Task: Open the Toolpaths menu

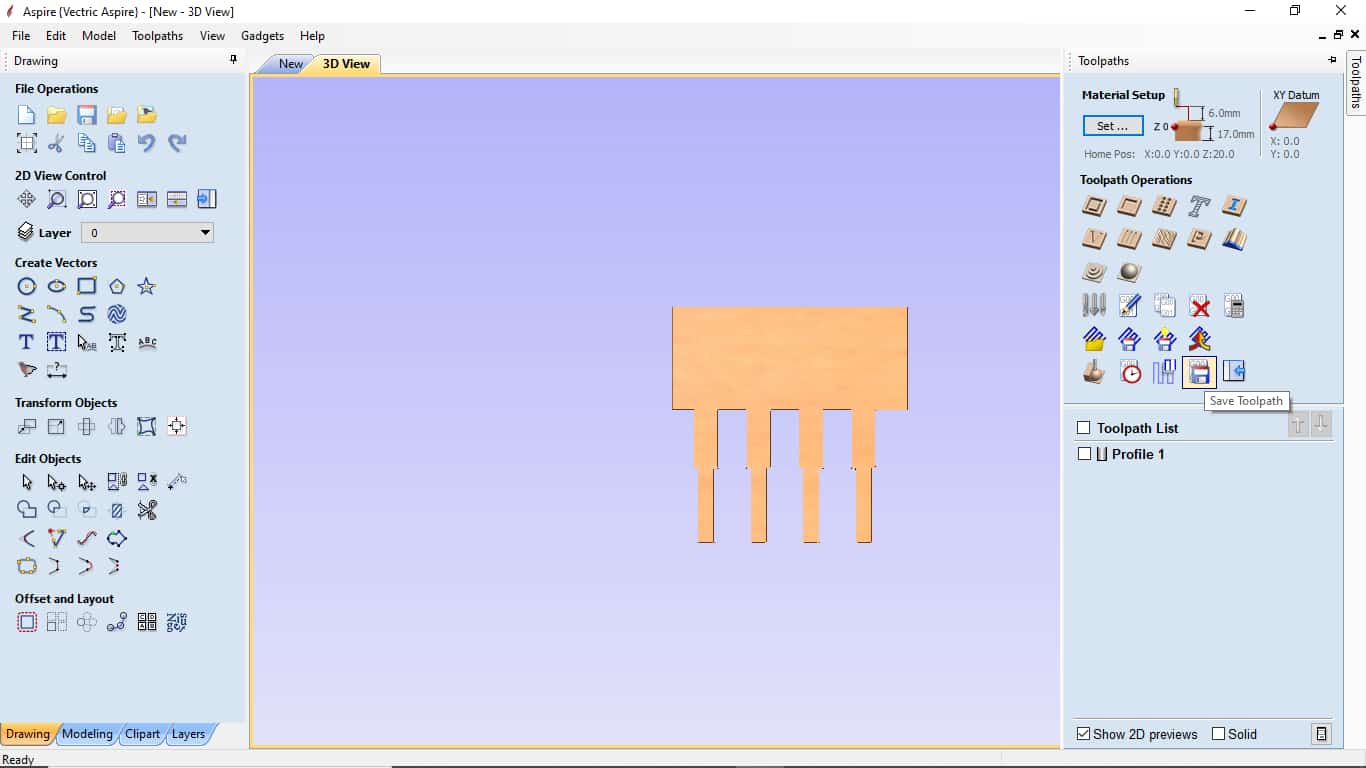Action: click(x=158, y=36)
